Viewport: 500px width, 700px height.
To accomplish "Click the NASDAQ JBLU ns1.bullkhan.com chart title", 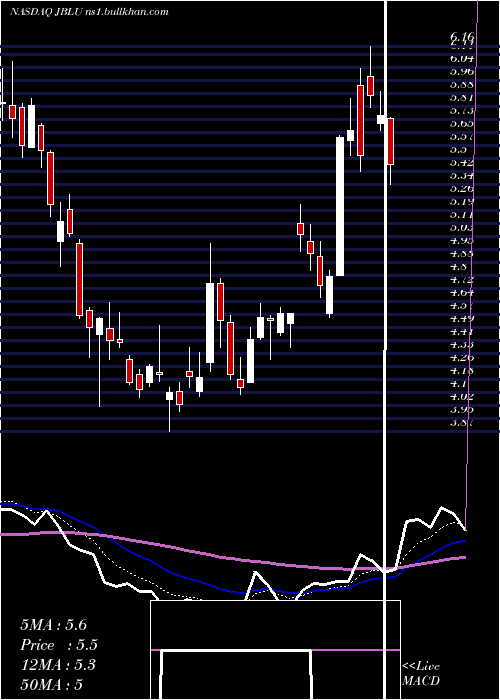I will click(89, 12).
